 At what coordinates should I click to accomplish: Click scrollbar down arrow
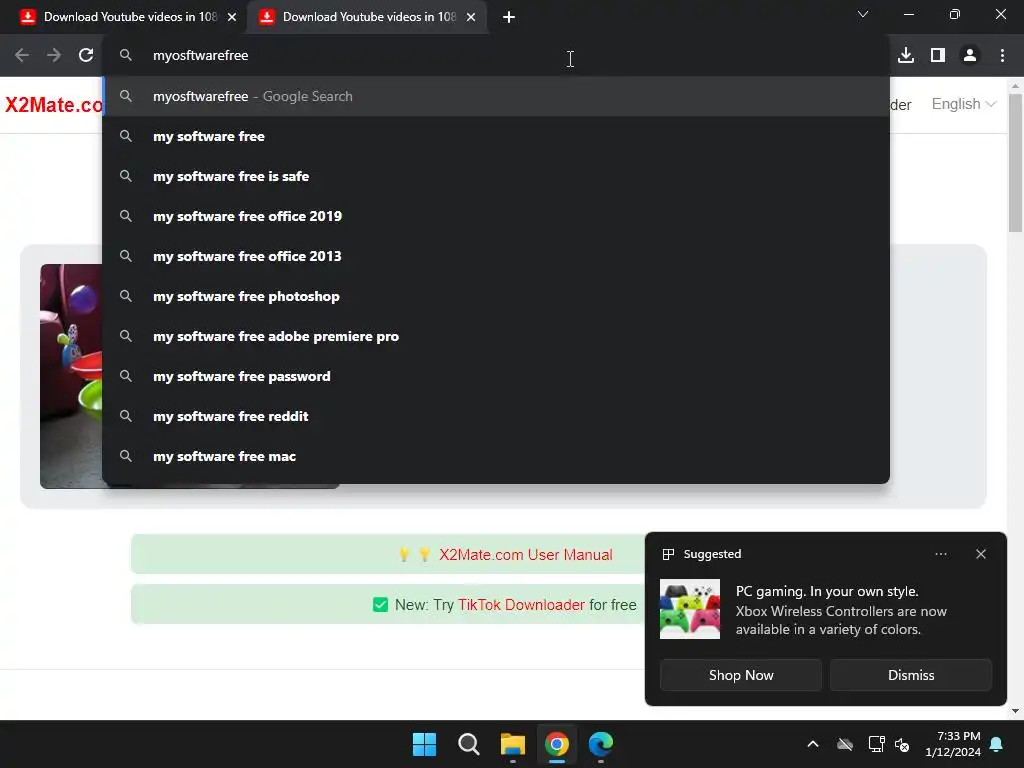tap(1015, 711)
